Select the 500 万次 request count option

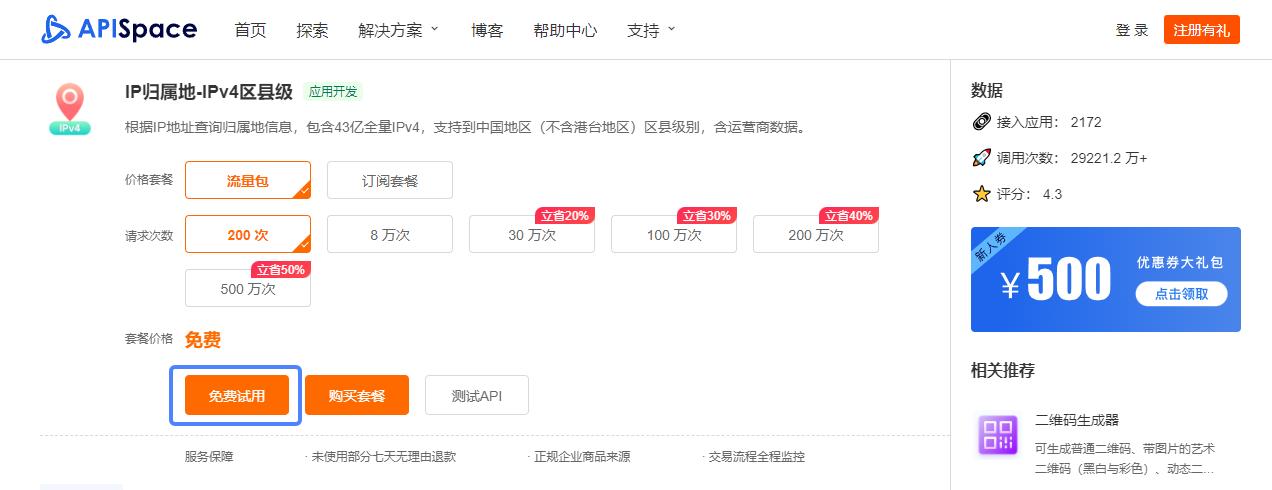[x=248, y=288]
